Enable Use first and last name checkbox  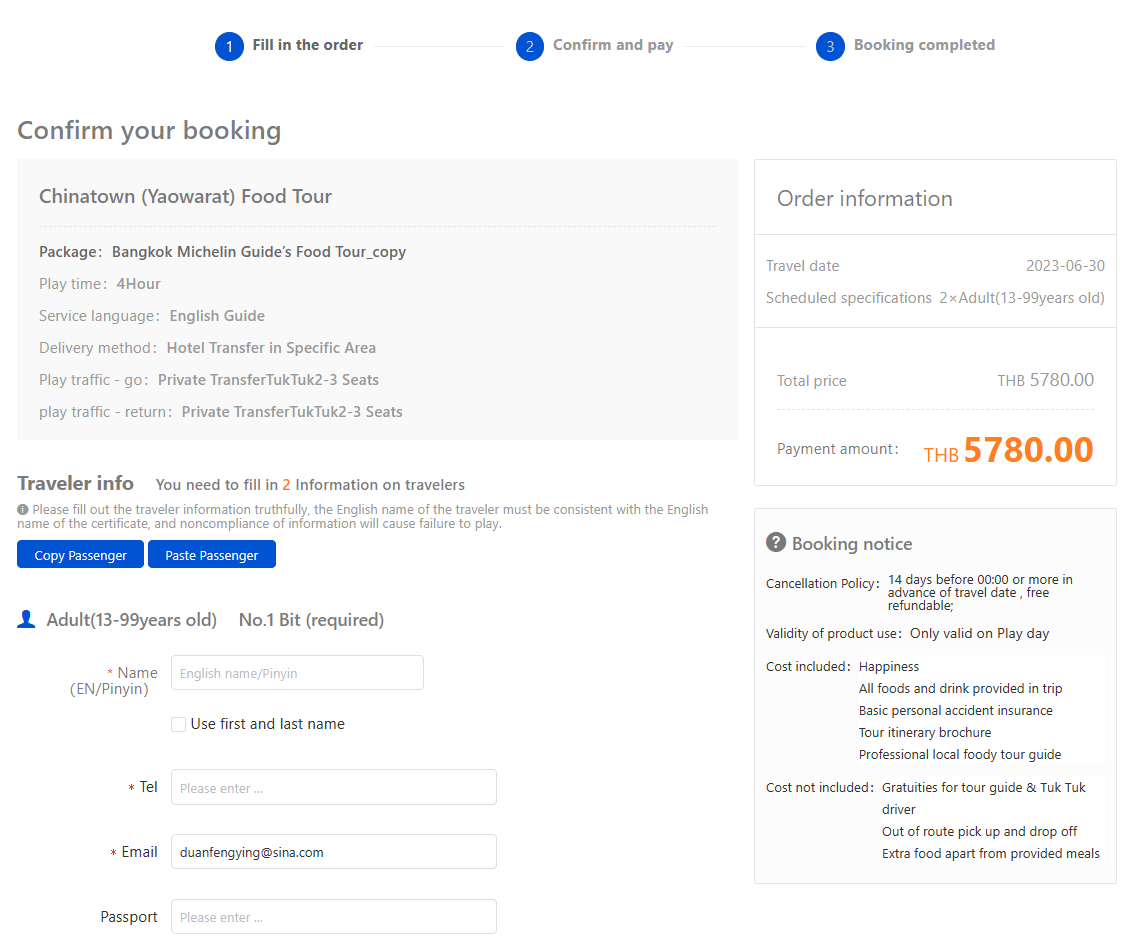point(178,724)
